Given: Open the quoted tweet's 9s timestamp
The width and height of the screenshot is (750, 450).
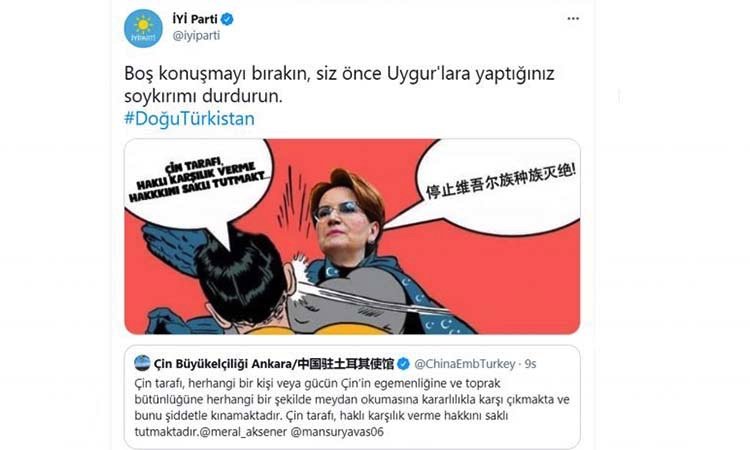Looking at the screenshot, I should [x=530, y=364].
